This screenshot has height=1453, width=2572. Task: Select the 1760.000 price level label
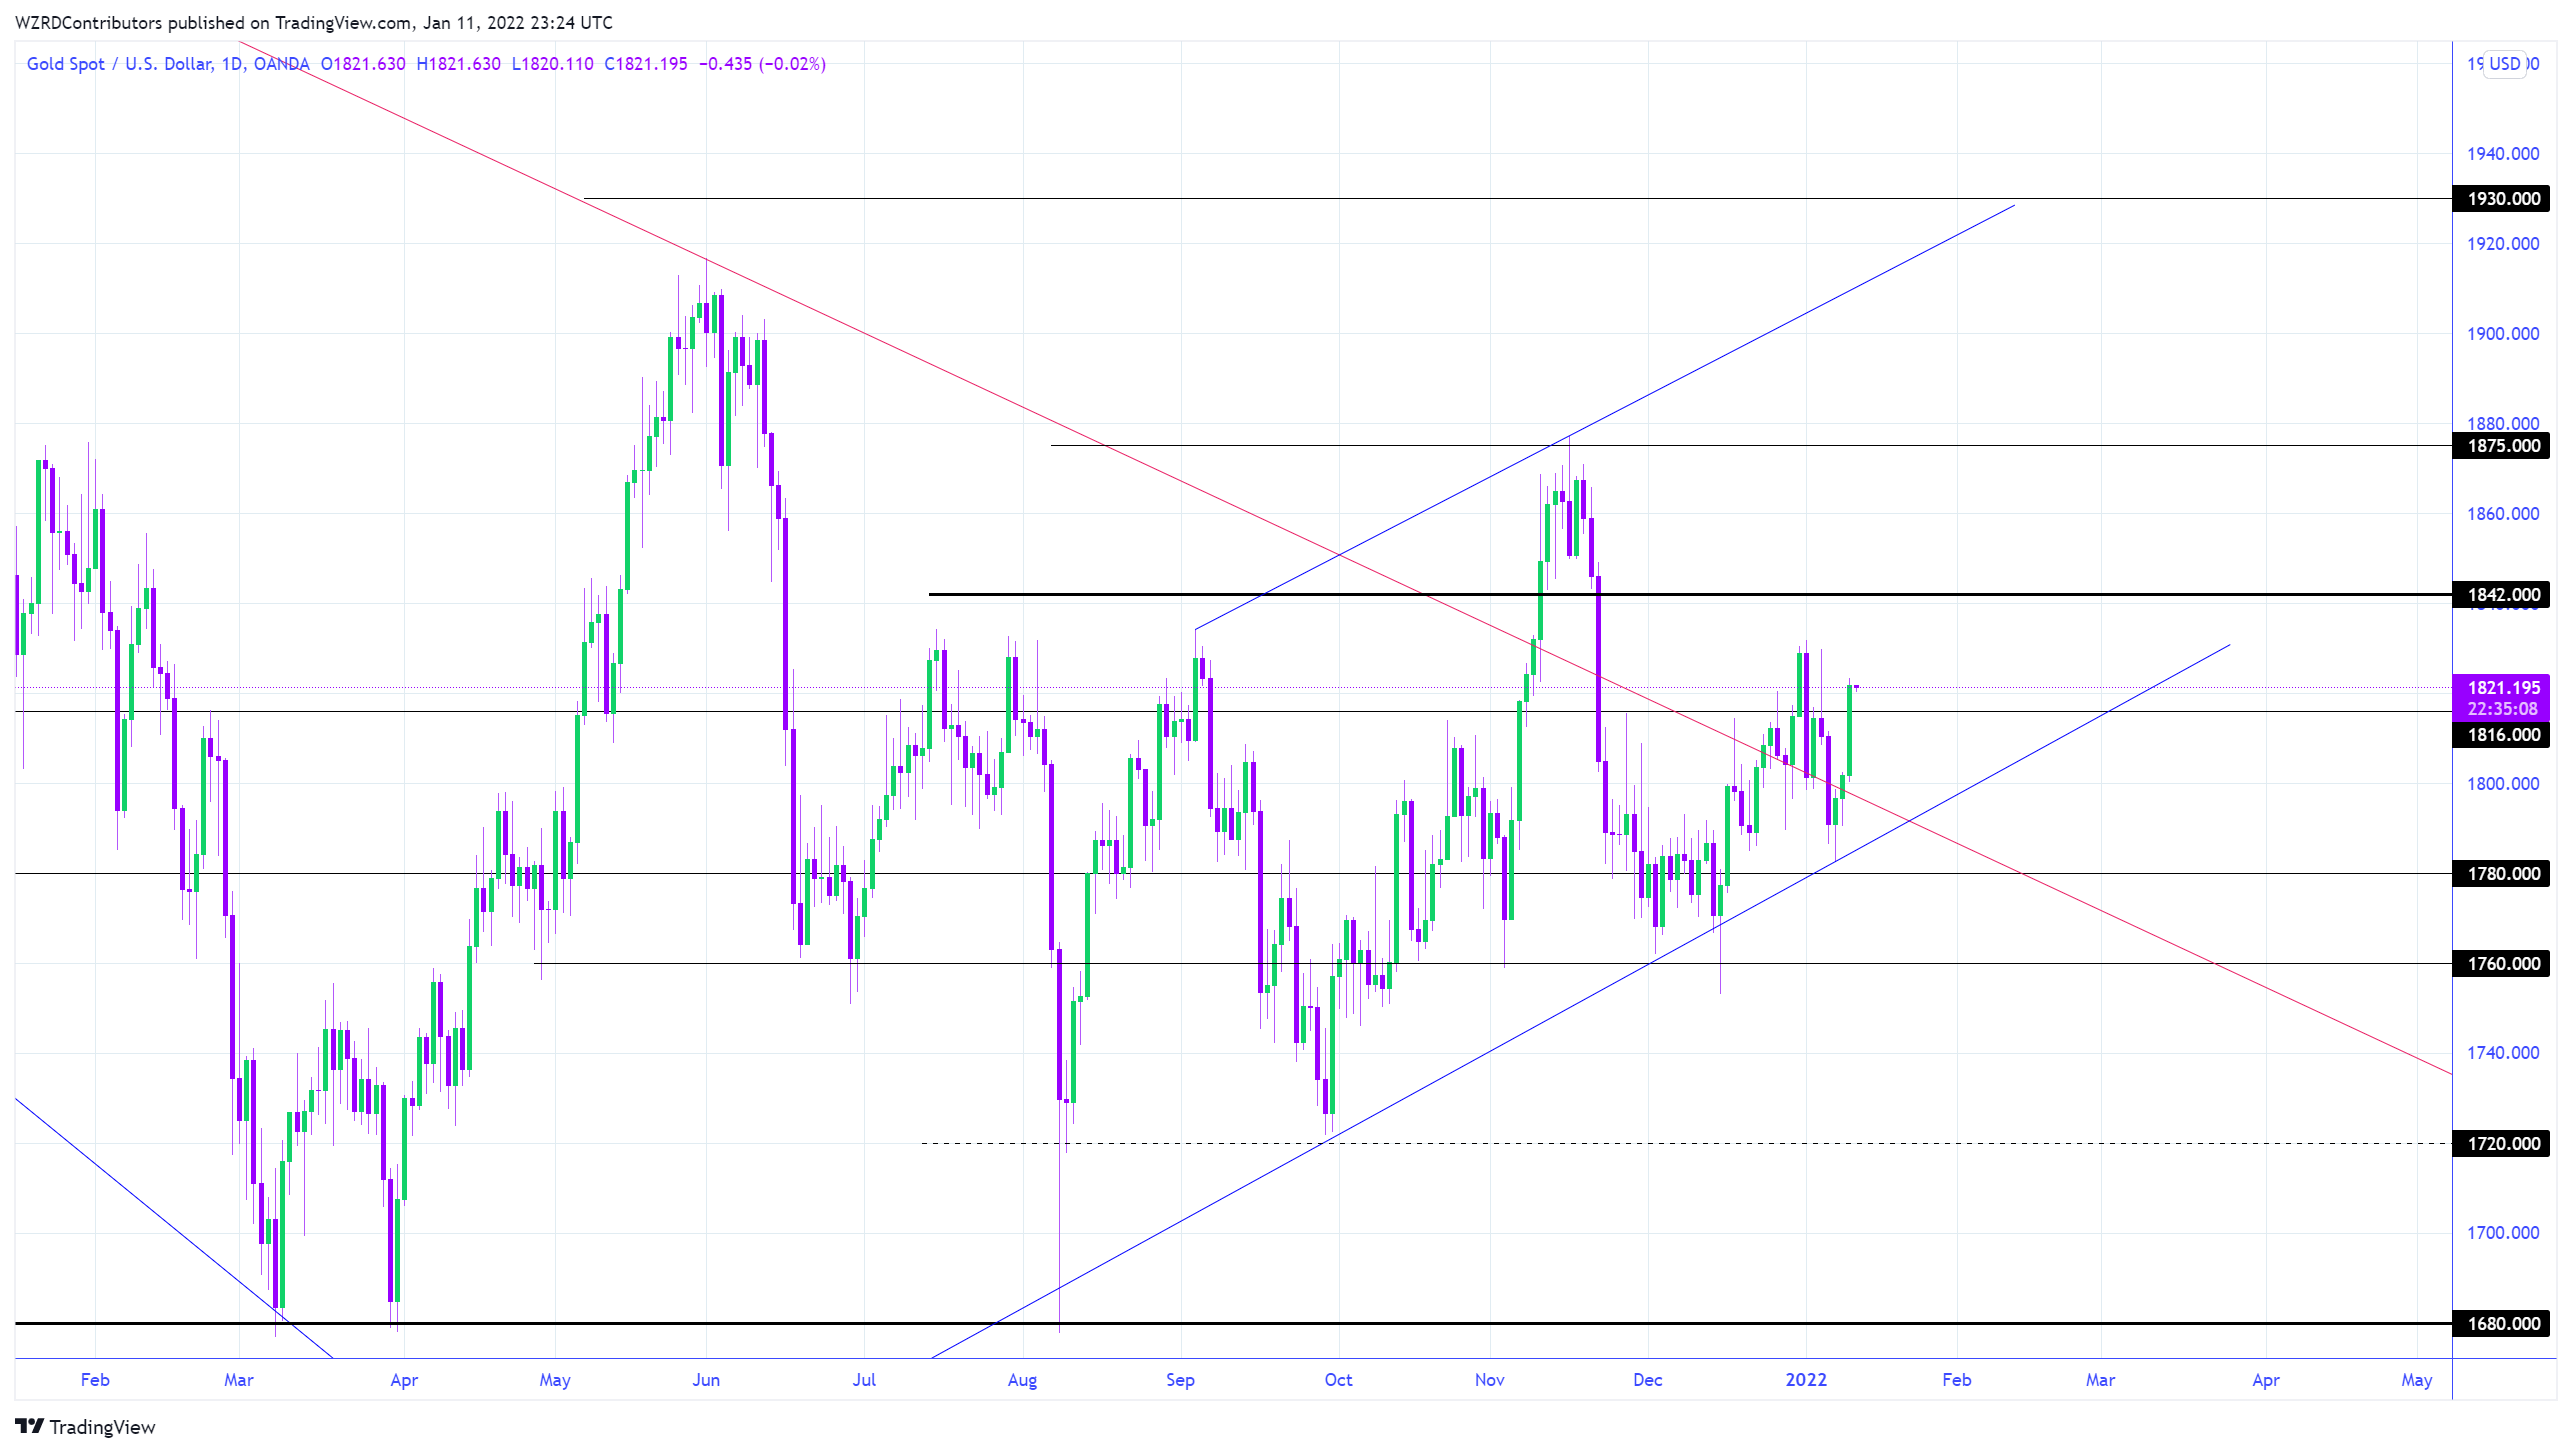[2502, 964]
